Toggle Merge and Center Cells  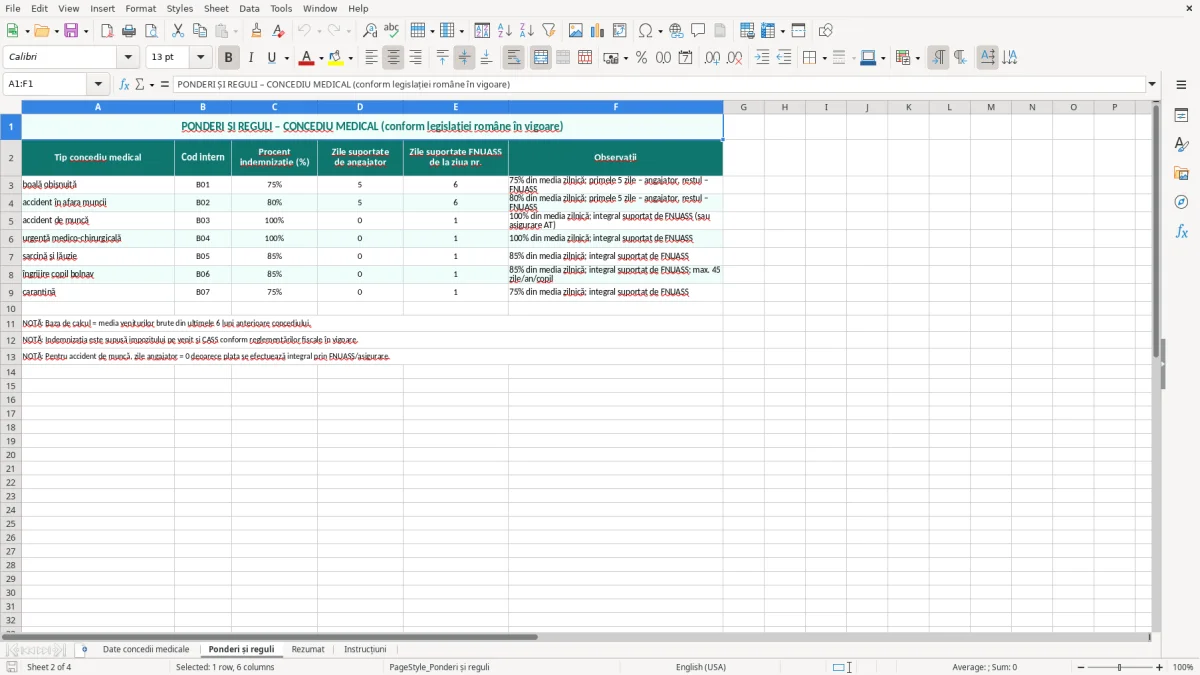(541, 57)
